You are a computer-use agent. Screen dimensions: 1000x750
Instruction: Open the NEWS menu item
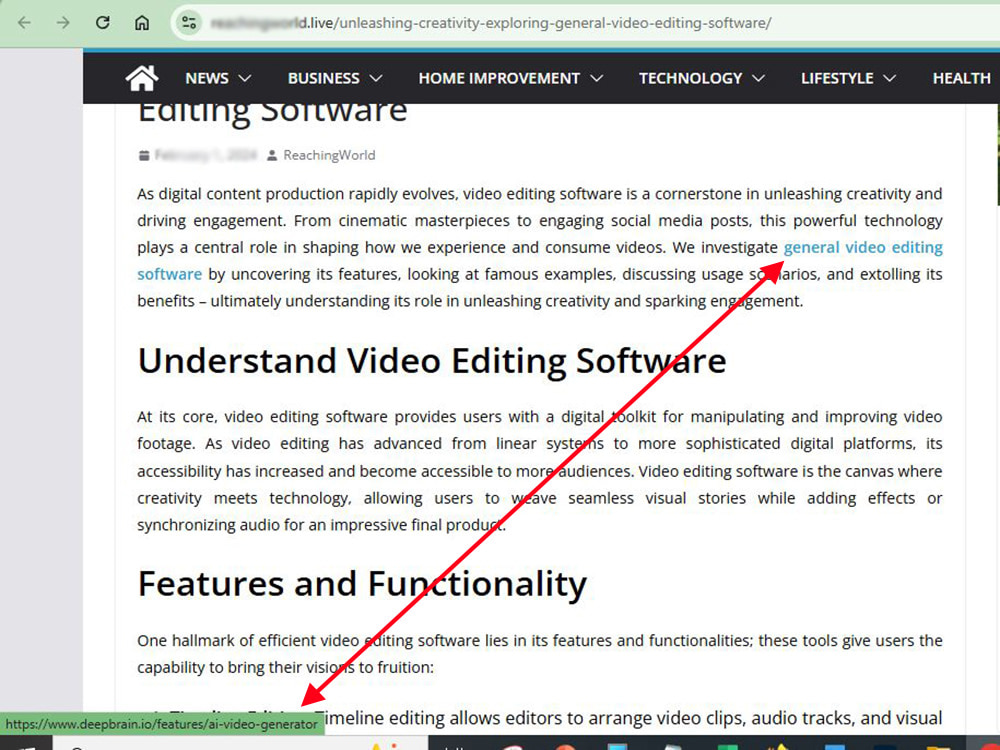tap(207, 78)
